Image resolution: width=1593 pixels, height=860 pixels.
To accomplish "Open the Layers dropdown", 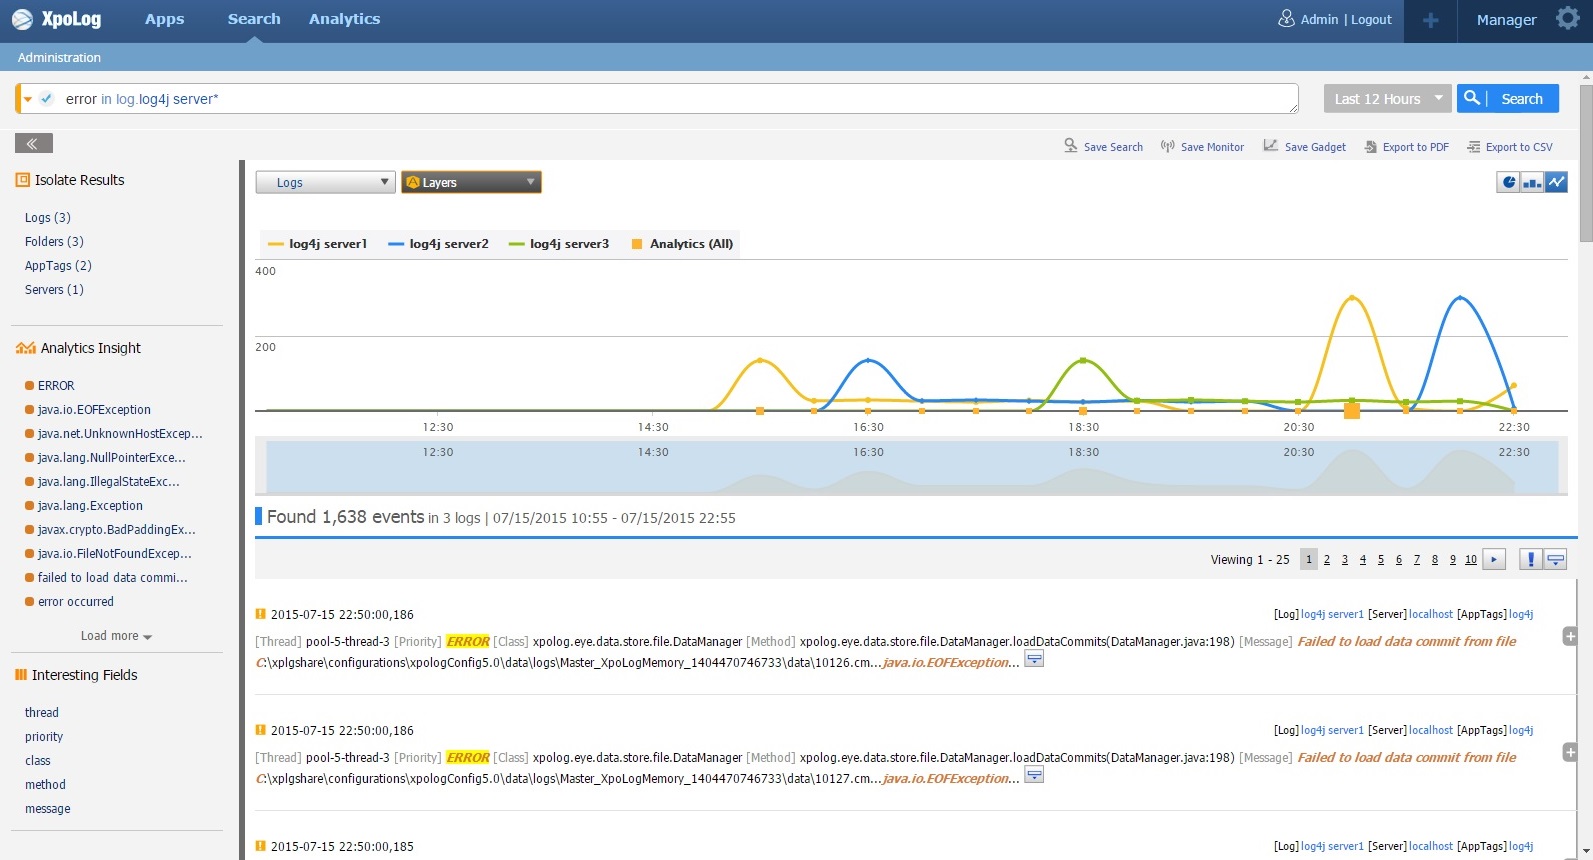I will pos(471,182).
